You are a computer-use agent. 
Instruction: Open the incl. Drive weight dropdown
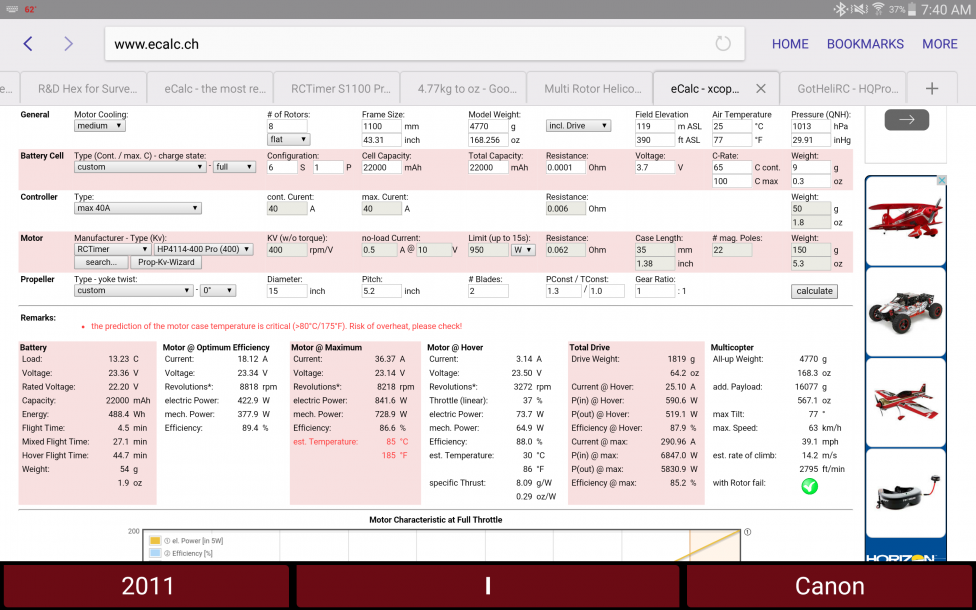[578, 126]
